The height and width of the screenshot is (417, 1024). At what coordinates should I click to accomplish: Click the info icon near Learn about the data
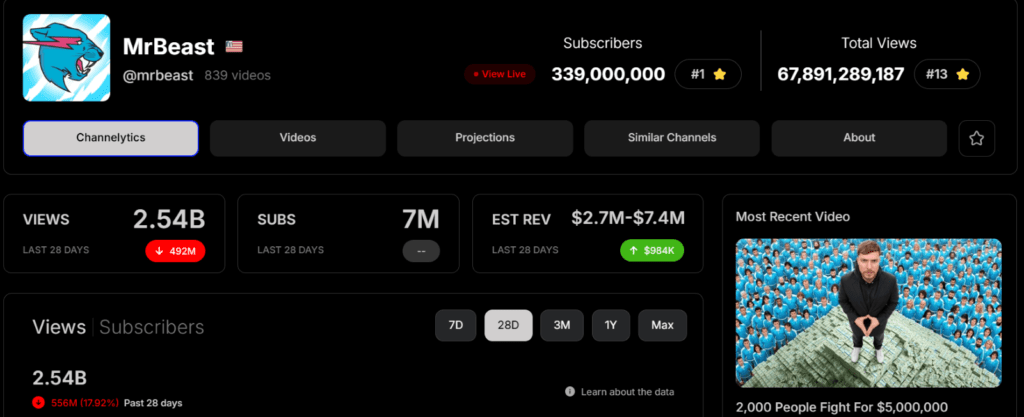pyautogui.click(x=569, y=392)
